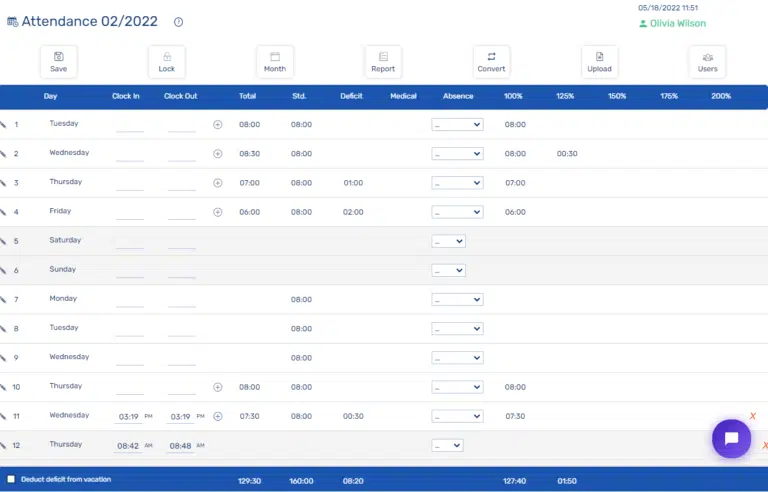This screenshot has width=768, height=492.
Task: Click the edit pencil for day 3
Action: coord(3,183)
